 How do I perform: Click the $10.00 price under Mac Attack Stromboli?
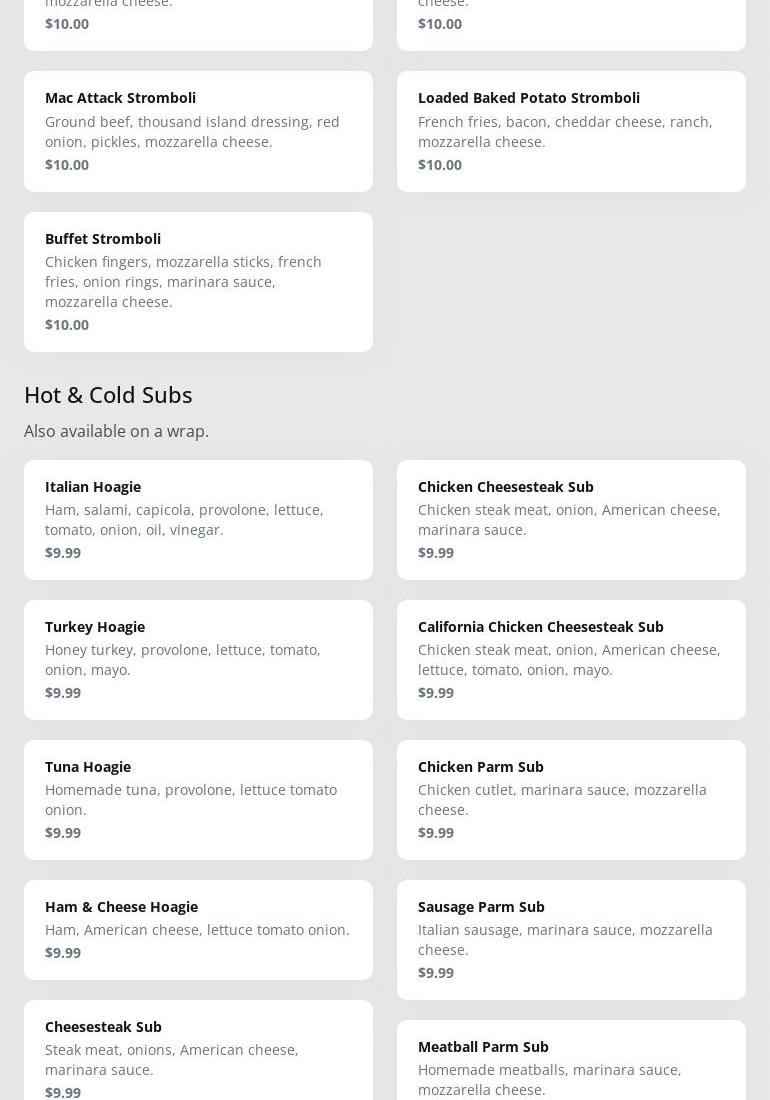tap(67, 164)
